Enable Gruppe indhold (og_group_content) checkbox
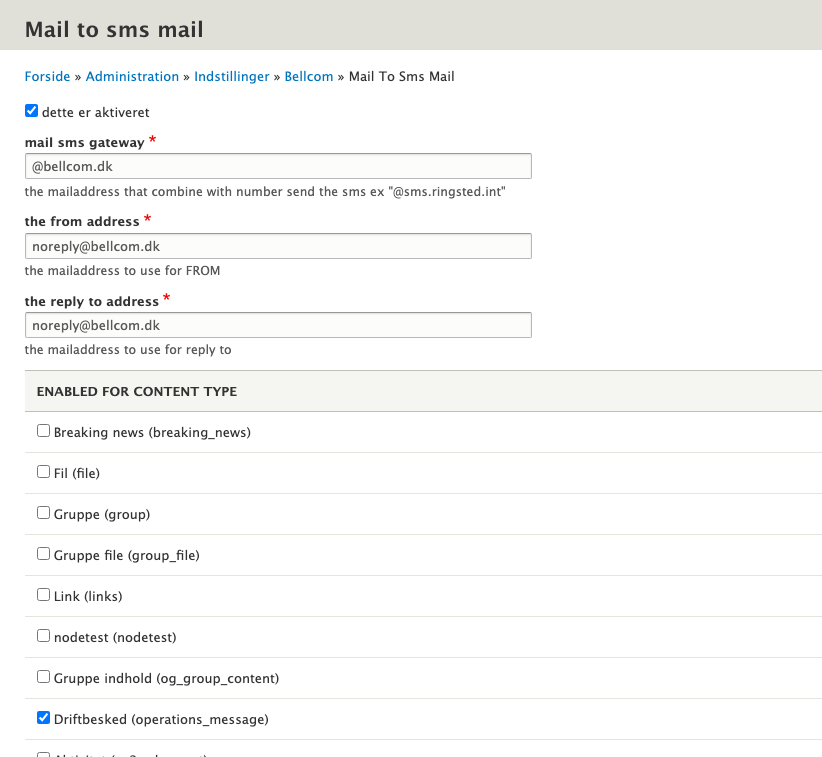Viewport: 822px width, 757px height. point(43,676)
